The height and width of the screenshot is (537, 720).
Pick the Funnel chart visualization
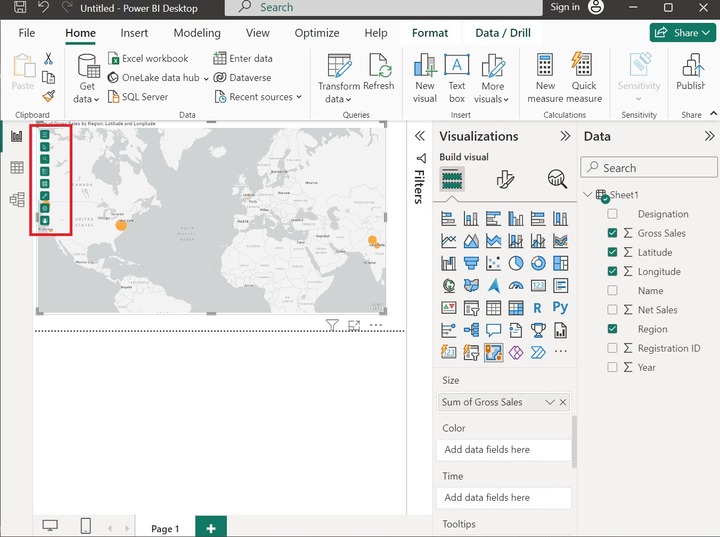(x=471, y=263)
